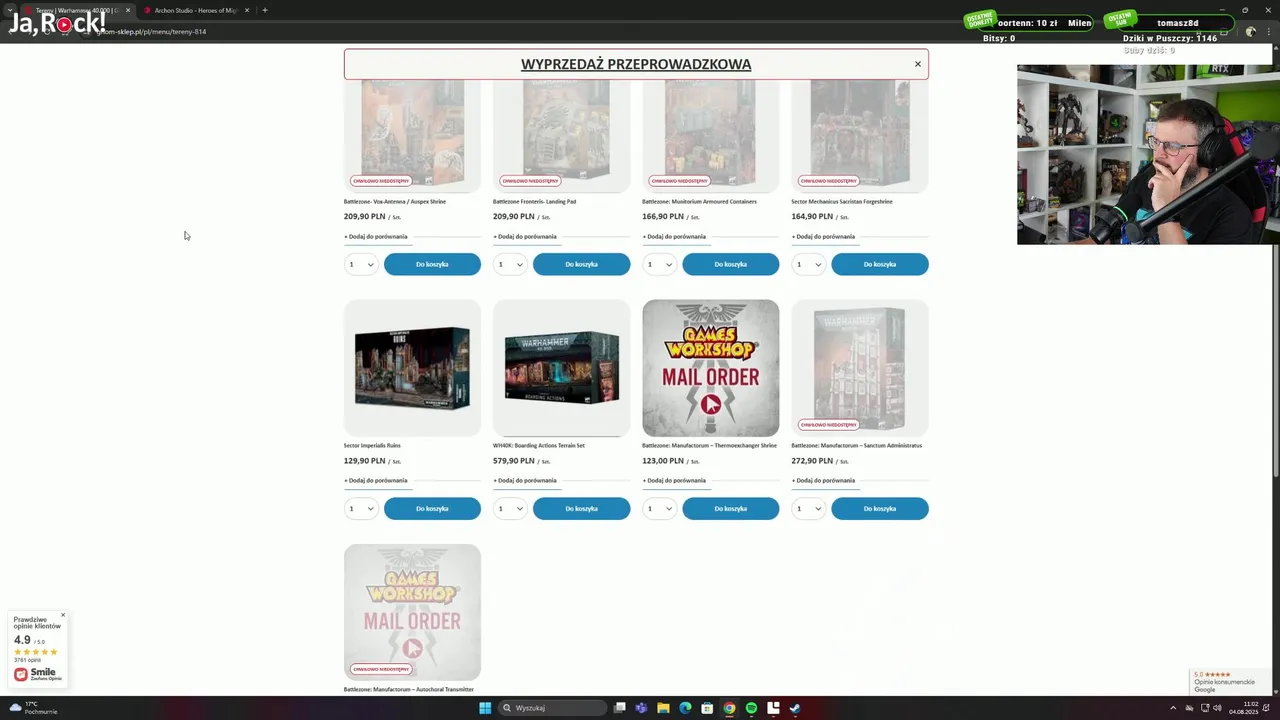Image resolution: width=1280 pixels, height=720 pixels.
Task: Open Task View from the taskbar
Action: pyautogui.click(x=620, y=708)
